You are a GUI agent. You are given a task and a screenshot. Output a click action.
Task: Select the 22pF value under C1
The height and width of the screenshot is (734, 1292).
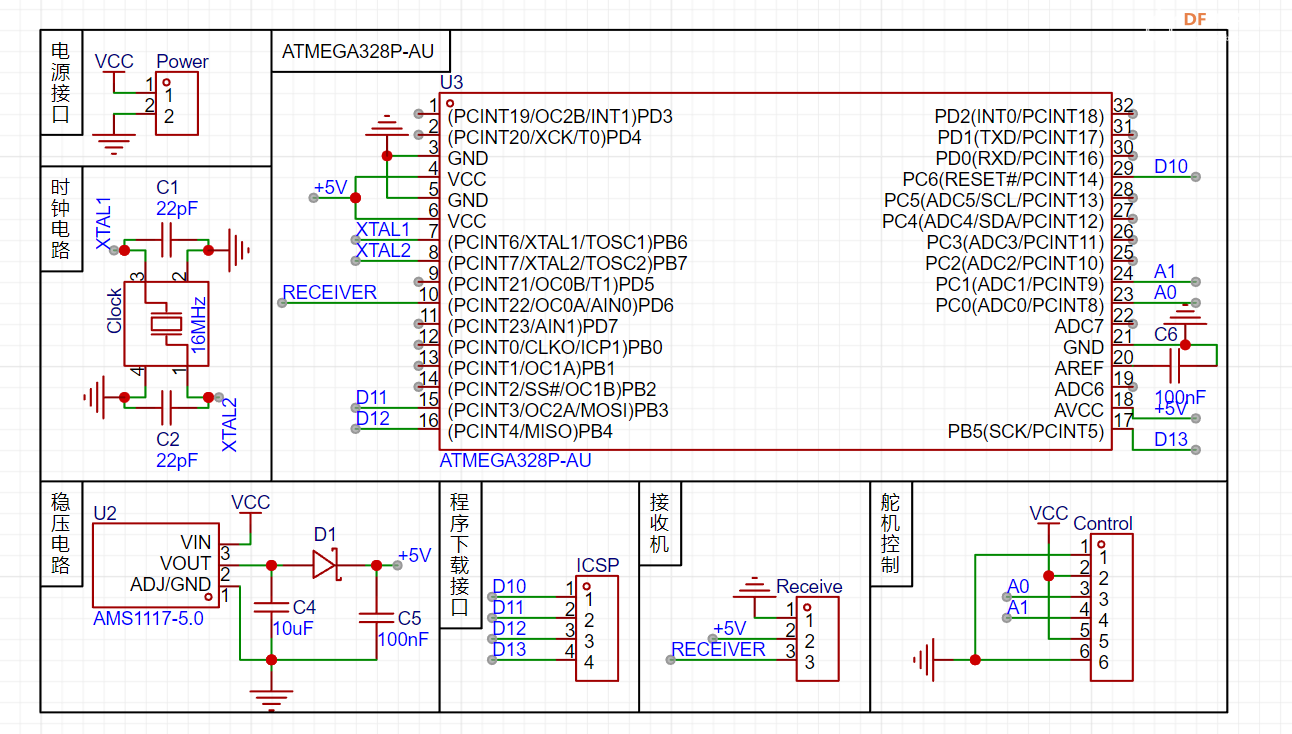point(177,210)
